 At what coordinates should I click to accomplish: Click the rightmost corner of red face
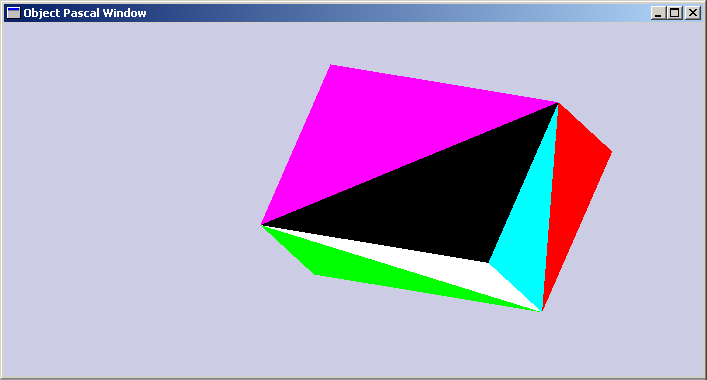tap(611, 152)
